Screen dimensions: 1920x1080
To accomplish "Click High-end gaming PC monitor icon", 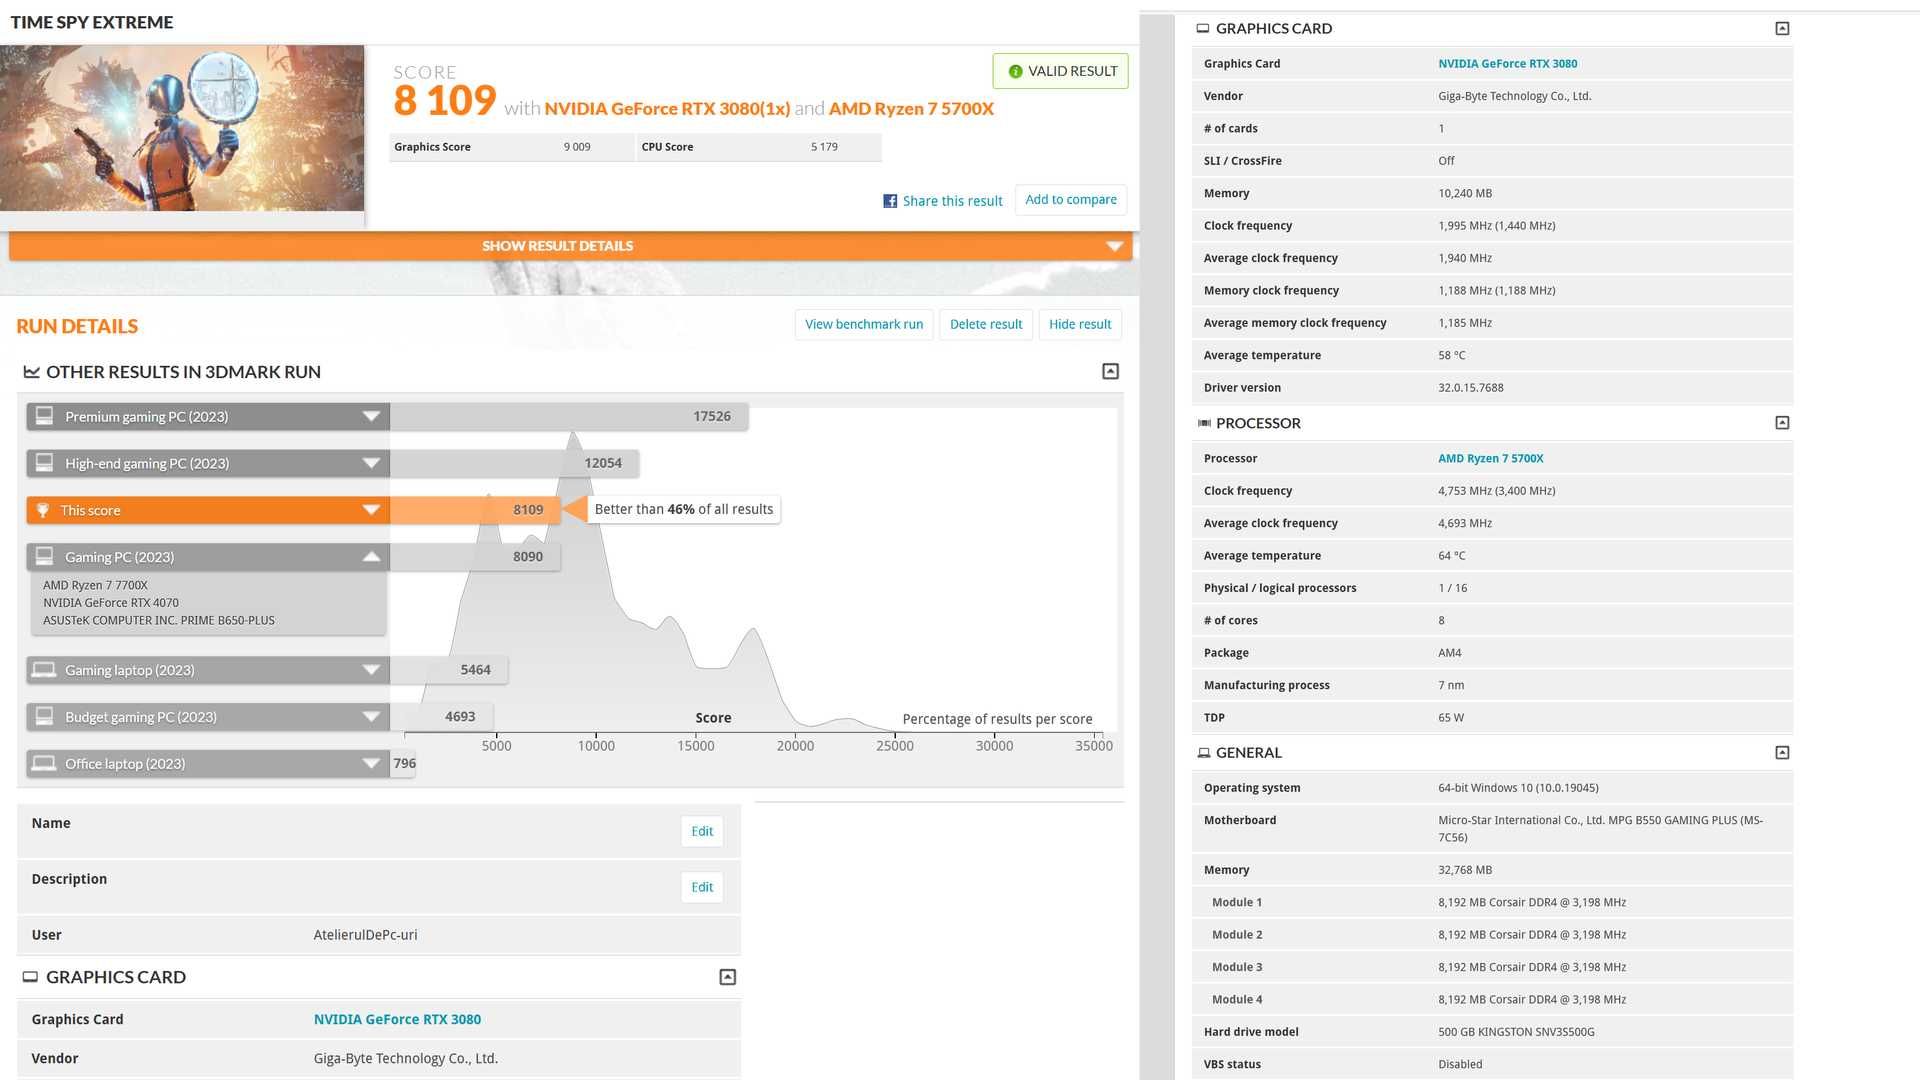I will (x=44, y=463).
